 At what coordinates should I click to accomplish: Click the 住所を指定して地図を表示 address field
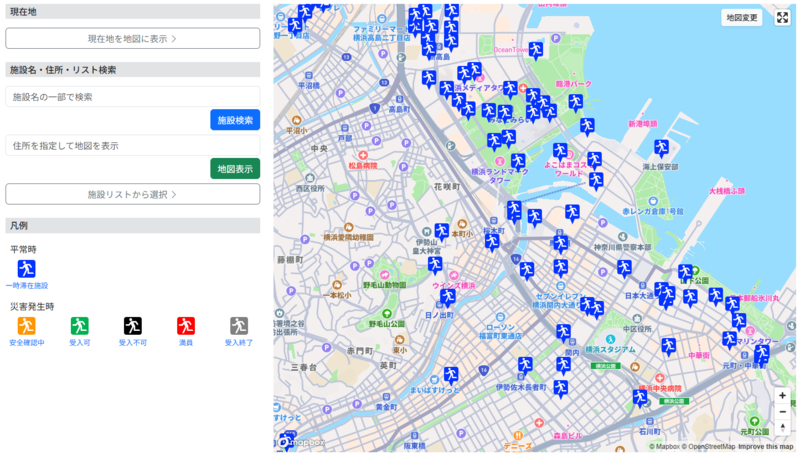coord(133,146)
